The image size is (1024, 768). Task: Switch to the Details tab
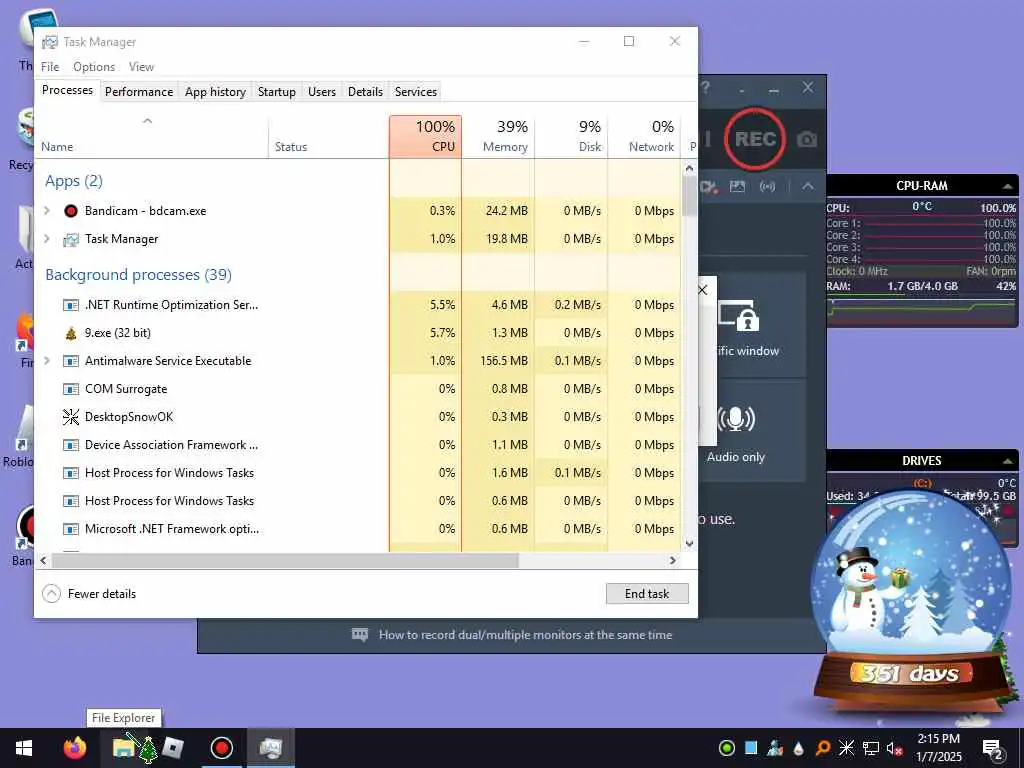pyautogui.click(x=365, y=91)
